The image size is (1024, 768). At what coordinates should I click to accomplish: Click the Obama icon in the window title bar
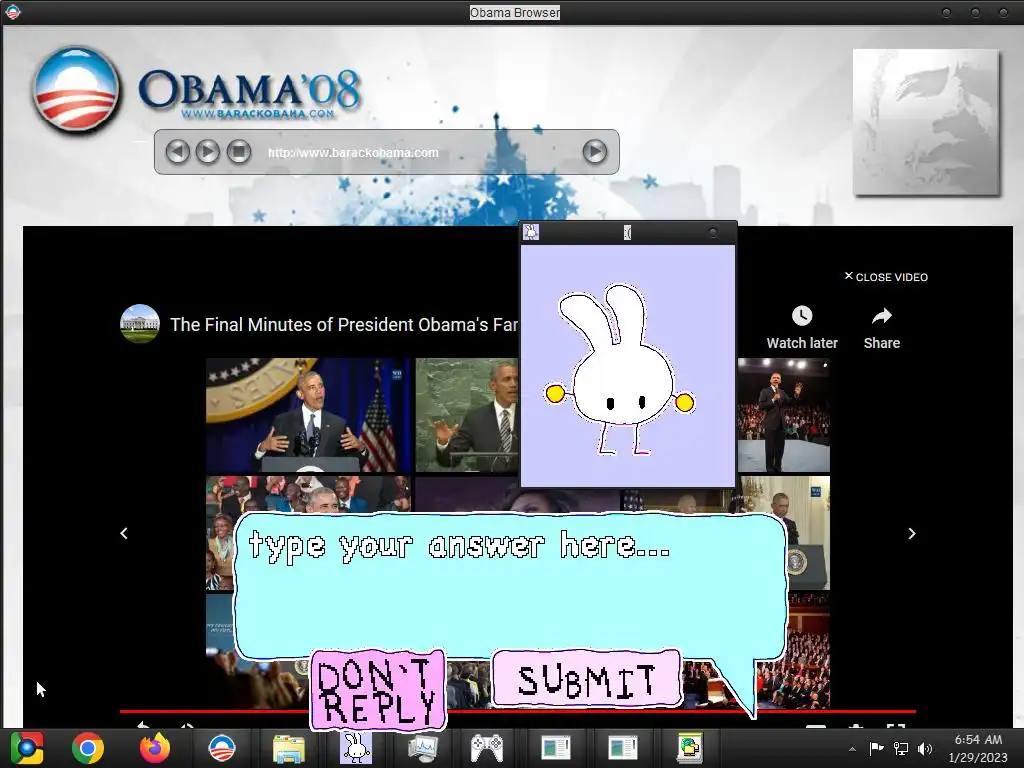pyautogui.click(x=12, y=12)
